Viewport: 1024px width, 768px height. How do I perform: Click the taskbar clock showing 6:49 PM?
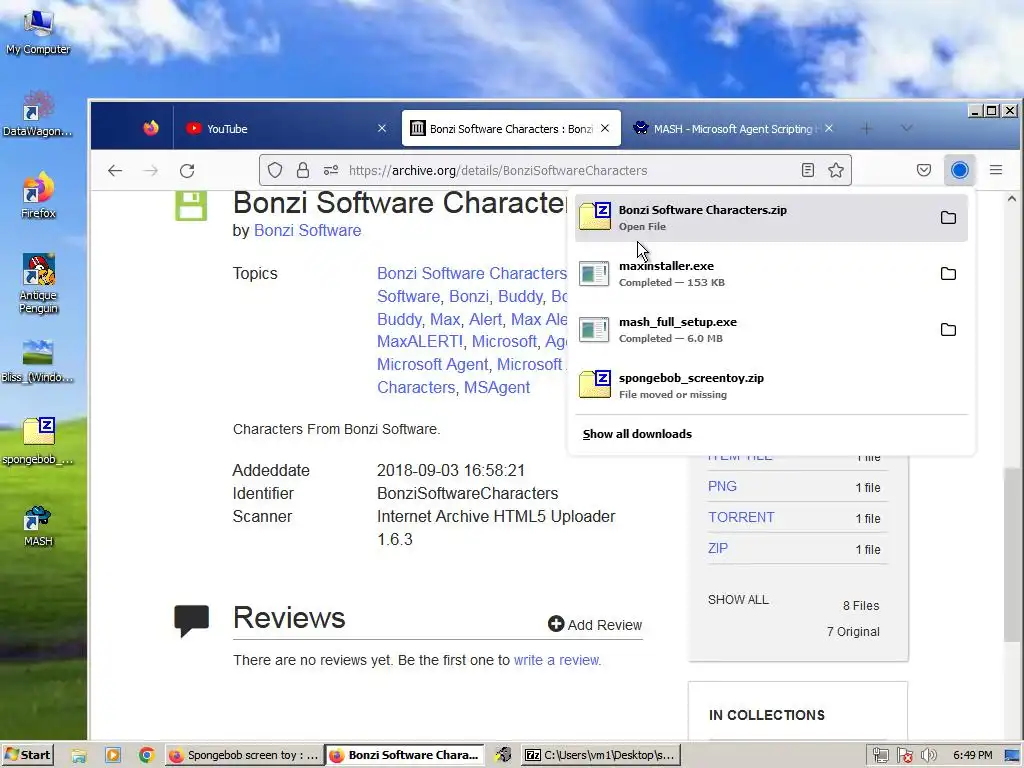[972, 755]
